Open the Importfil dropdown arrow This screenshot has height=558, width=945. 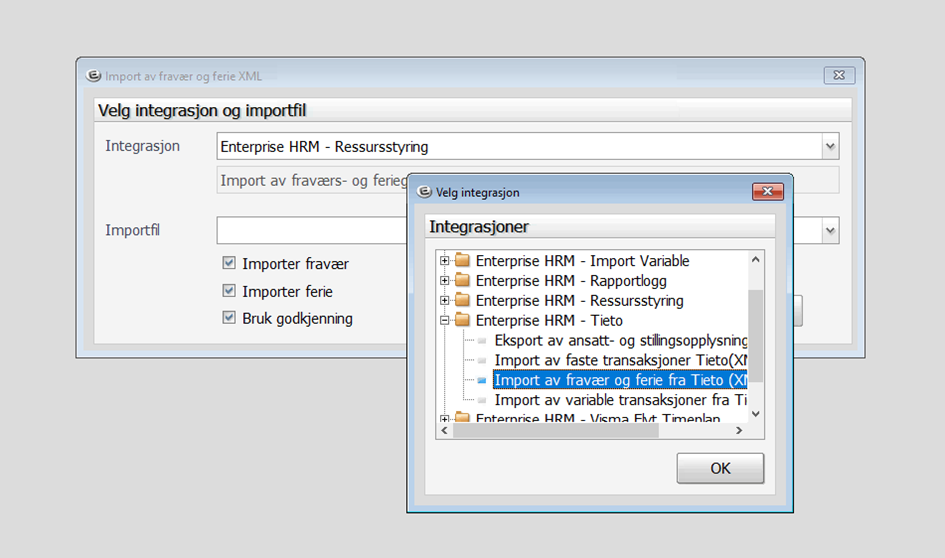coord(830,230)
